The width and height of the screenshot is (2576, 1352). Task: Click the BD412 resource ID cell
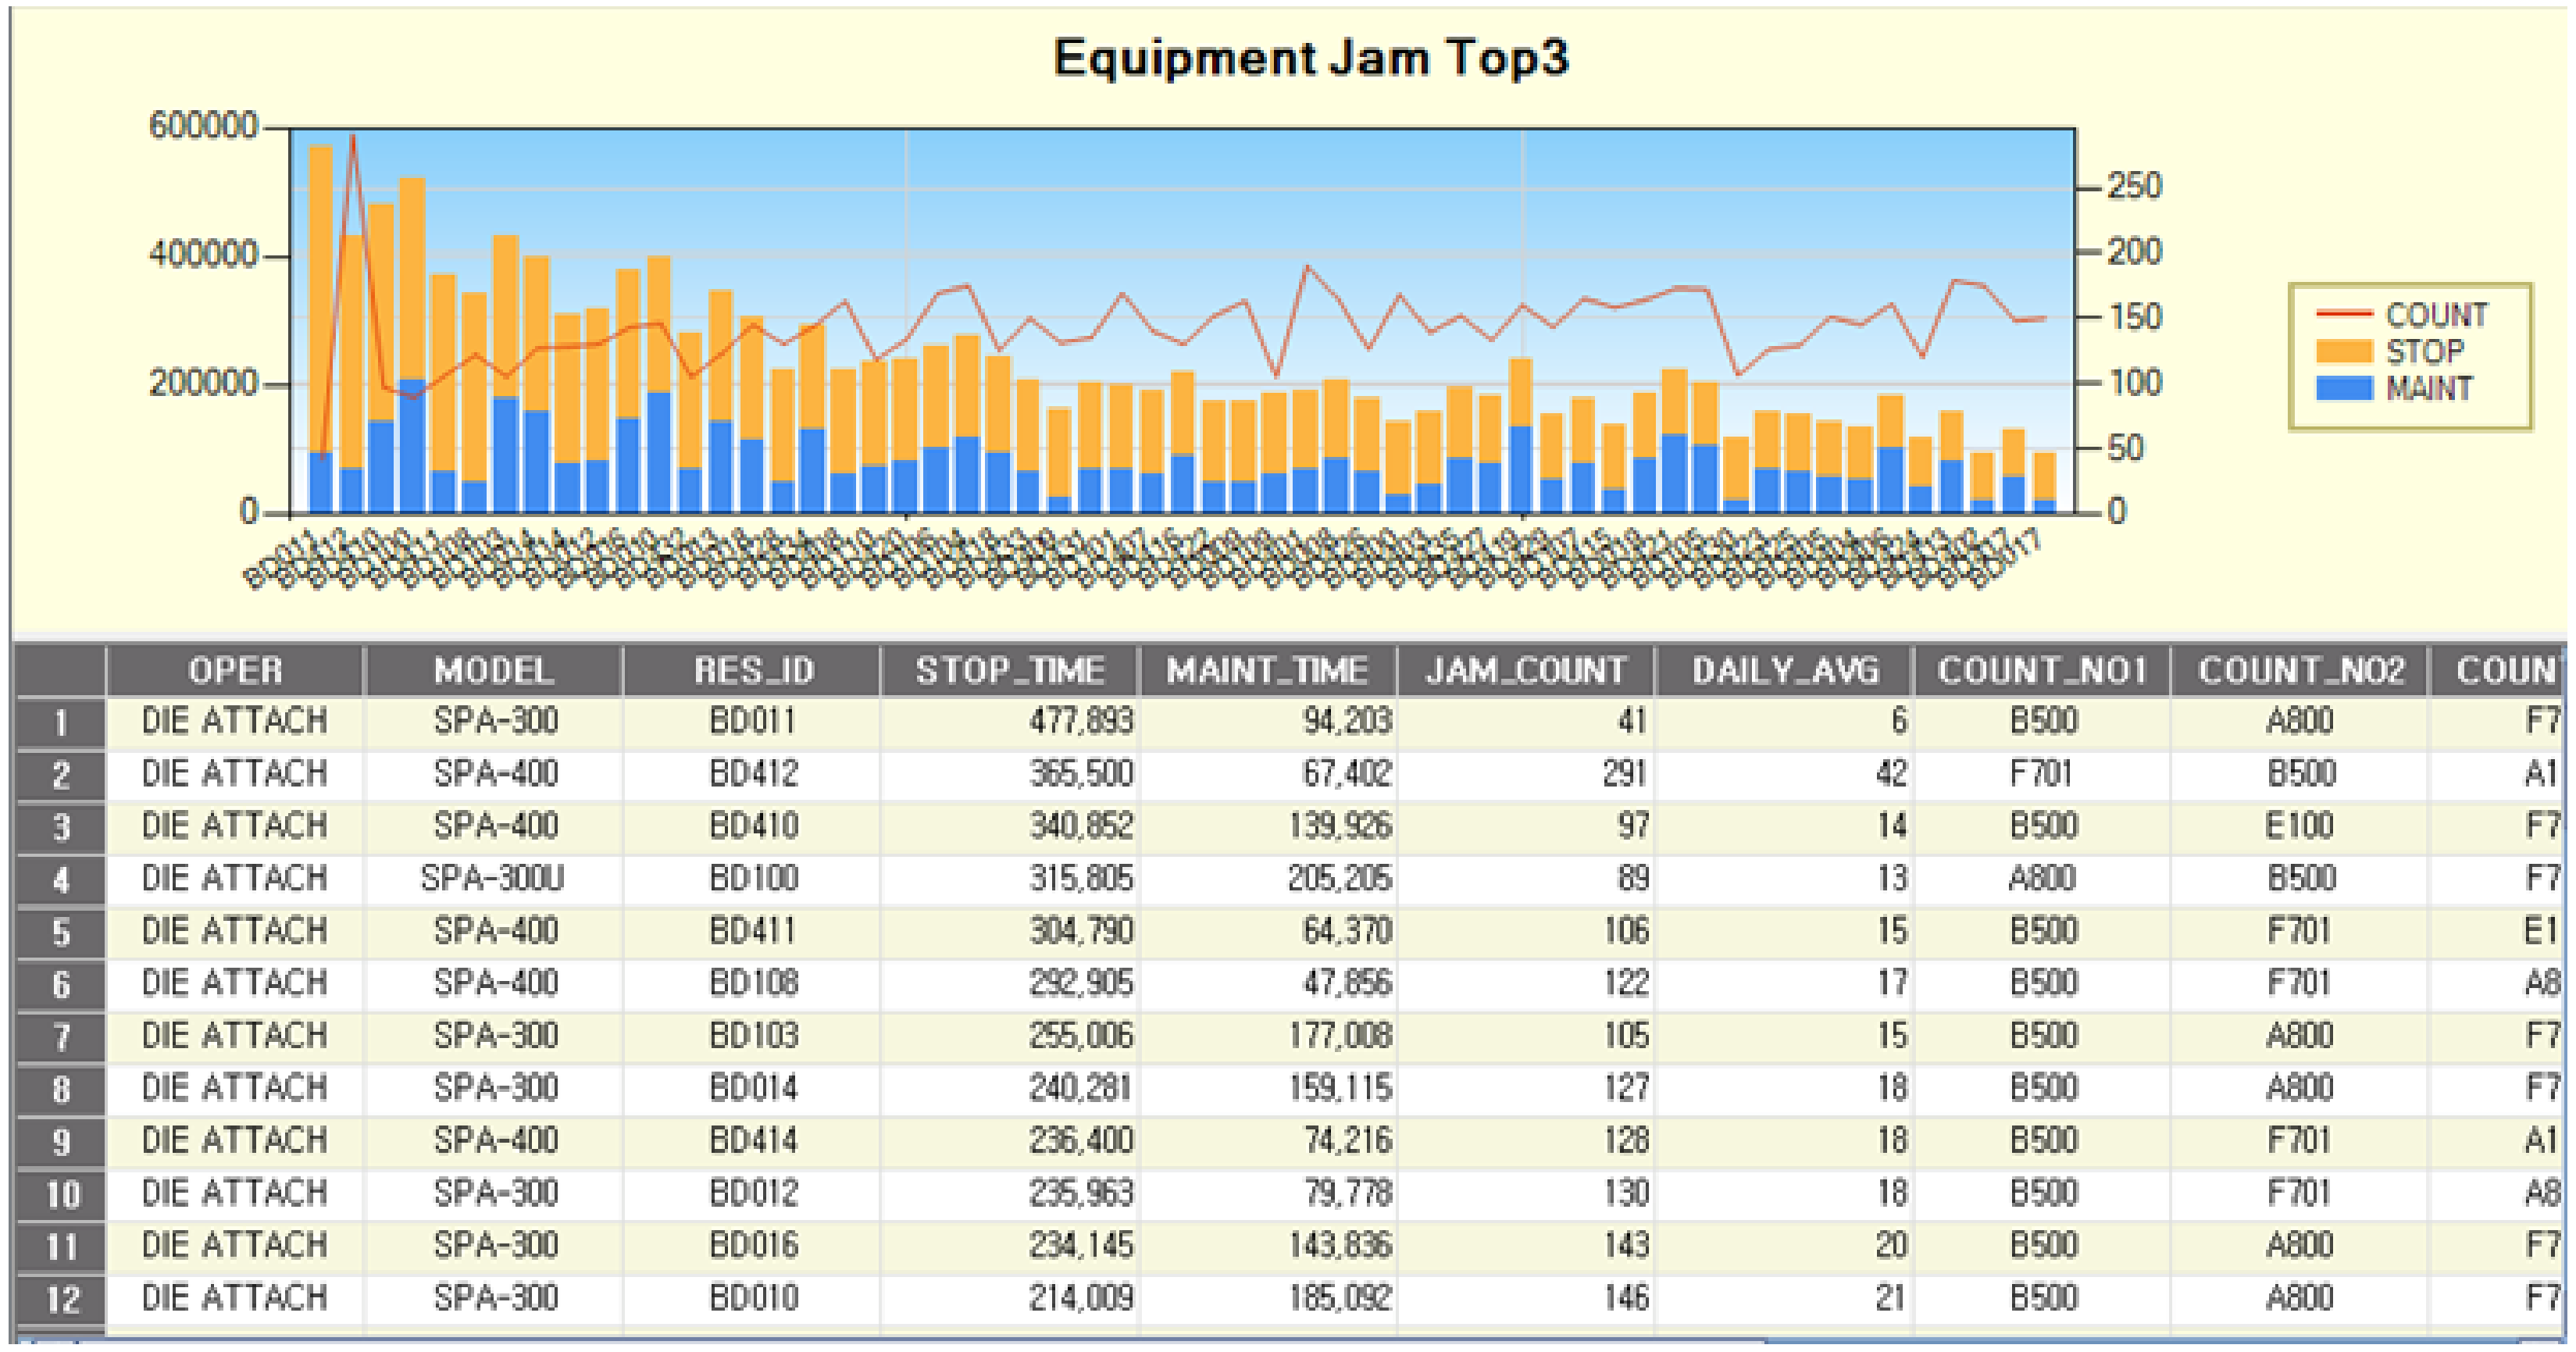752,774
